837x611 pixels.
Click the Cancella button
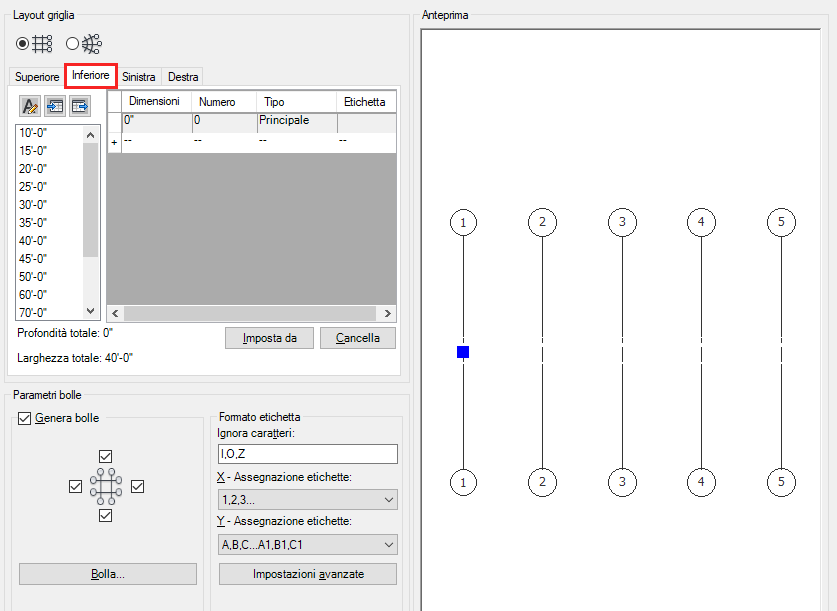tap(358, 338)
